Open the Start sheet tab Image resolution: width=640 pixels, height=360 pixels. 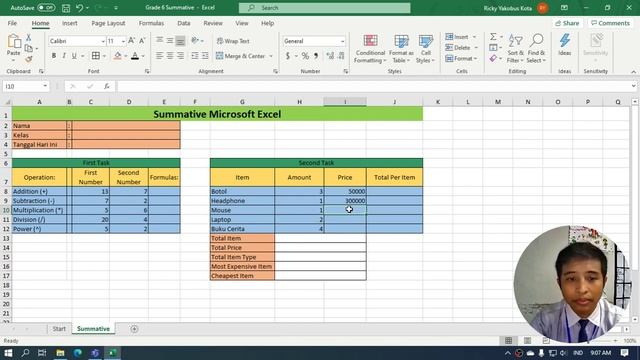(x=59, y=329)
